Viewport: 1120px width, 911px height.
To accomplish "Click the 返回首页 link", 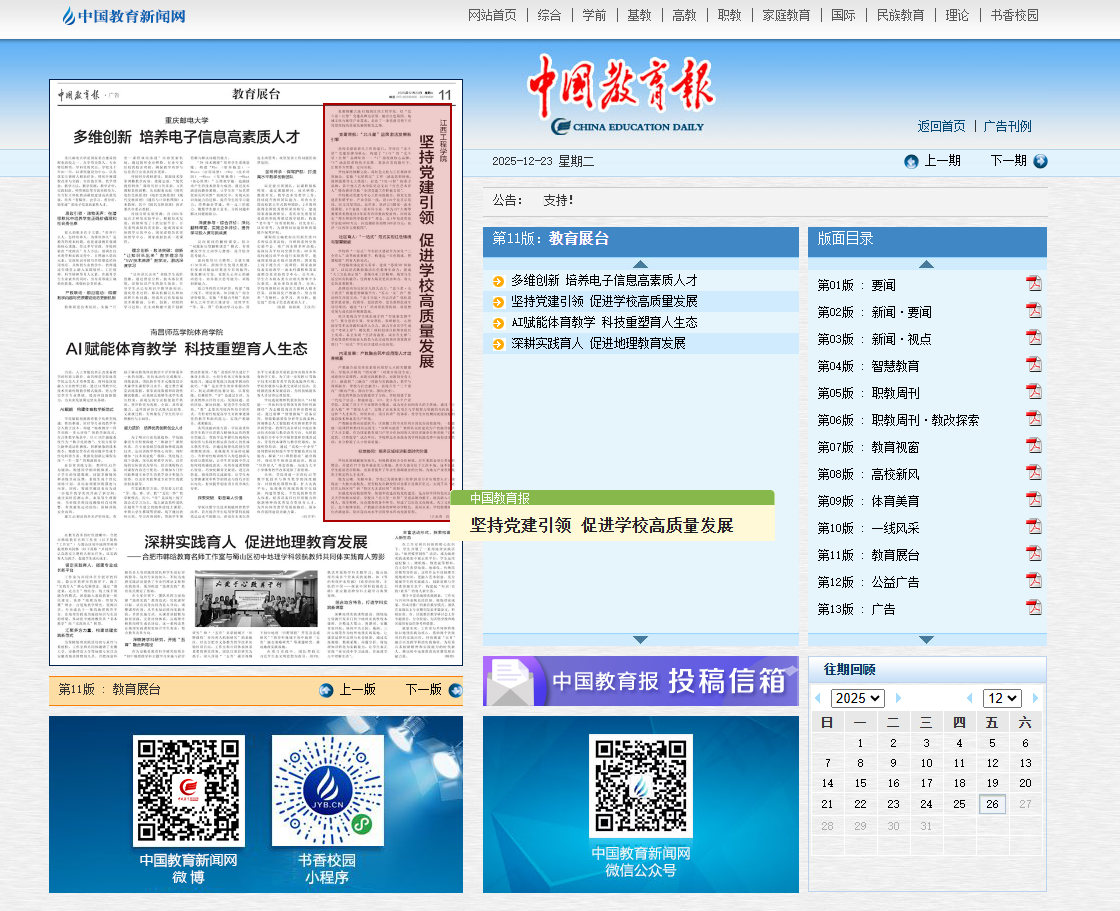I will [x=941, y=126].
